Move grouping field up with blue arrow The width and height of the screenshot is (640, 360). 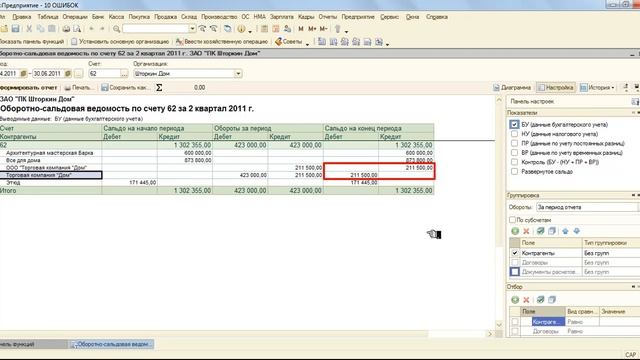[565, 231]
